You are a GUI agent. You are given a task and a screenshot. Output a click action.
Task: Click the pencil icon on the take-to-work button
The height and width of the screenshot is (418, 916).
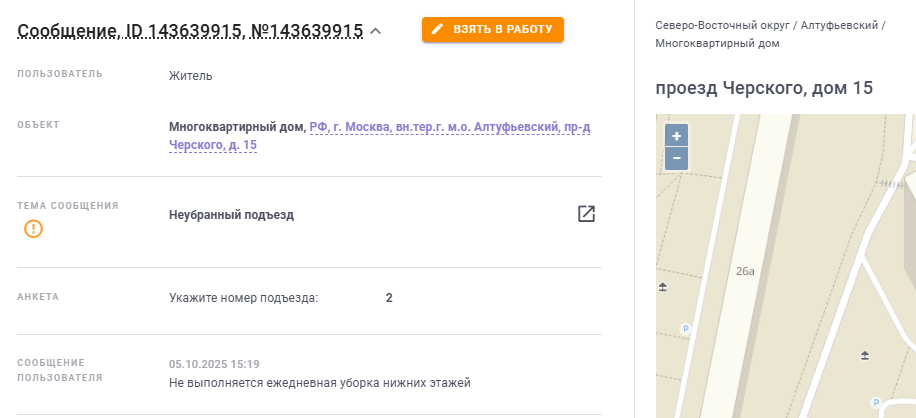tap(437, 30)
